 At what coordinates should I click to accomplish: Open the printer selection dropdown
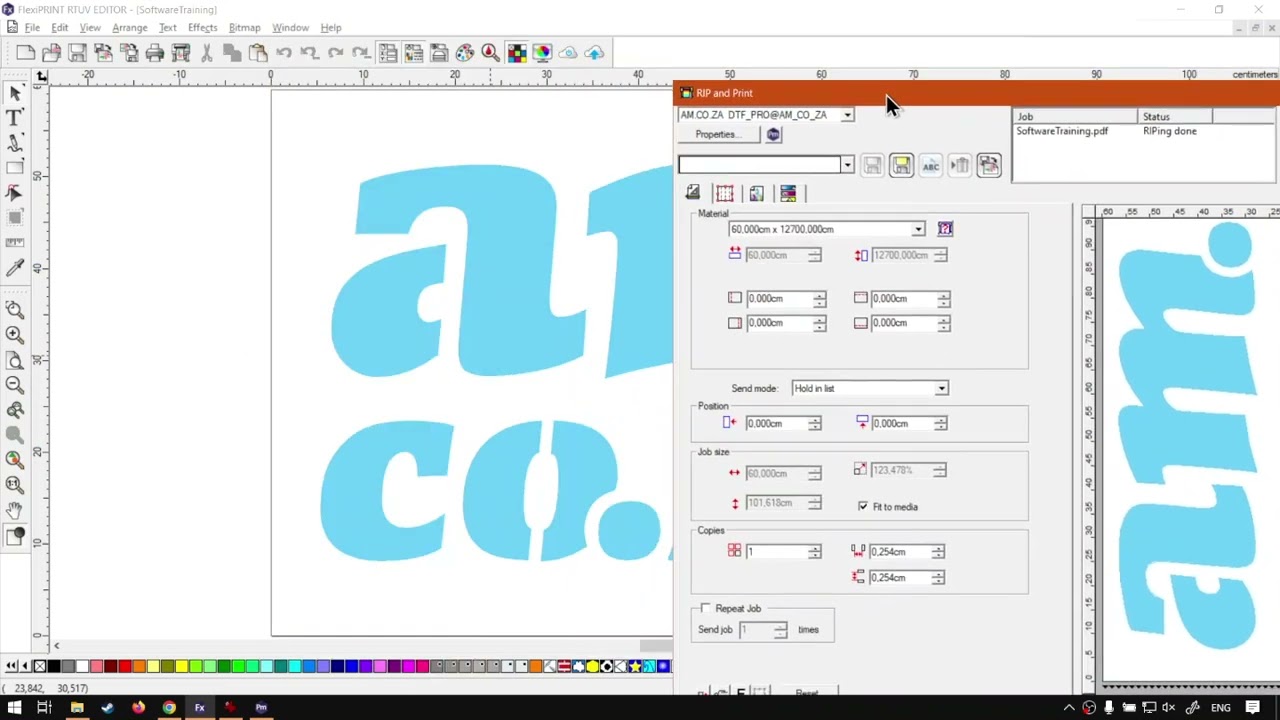[847, 115]
